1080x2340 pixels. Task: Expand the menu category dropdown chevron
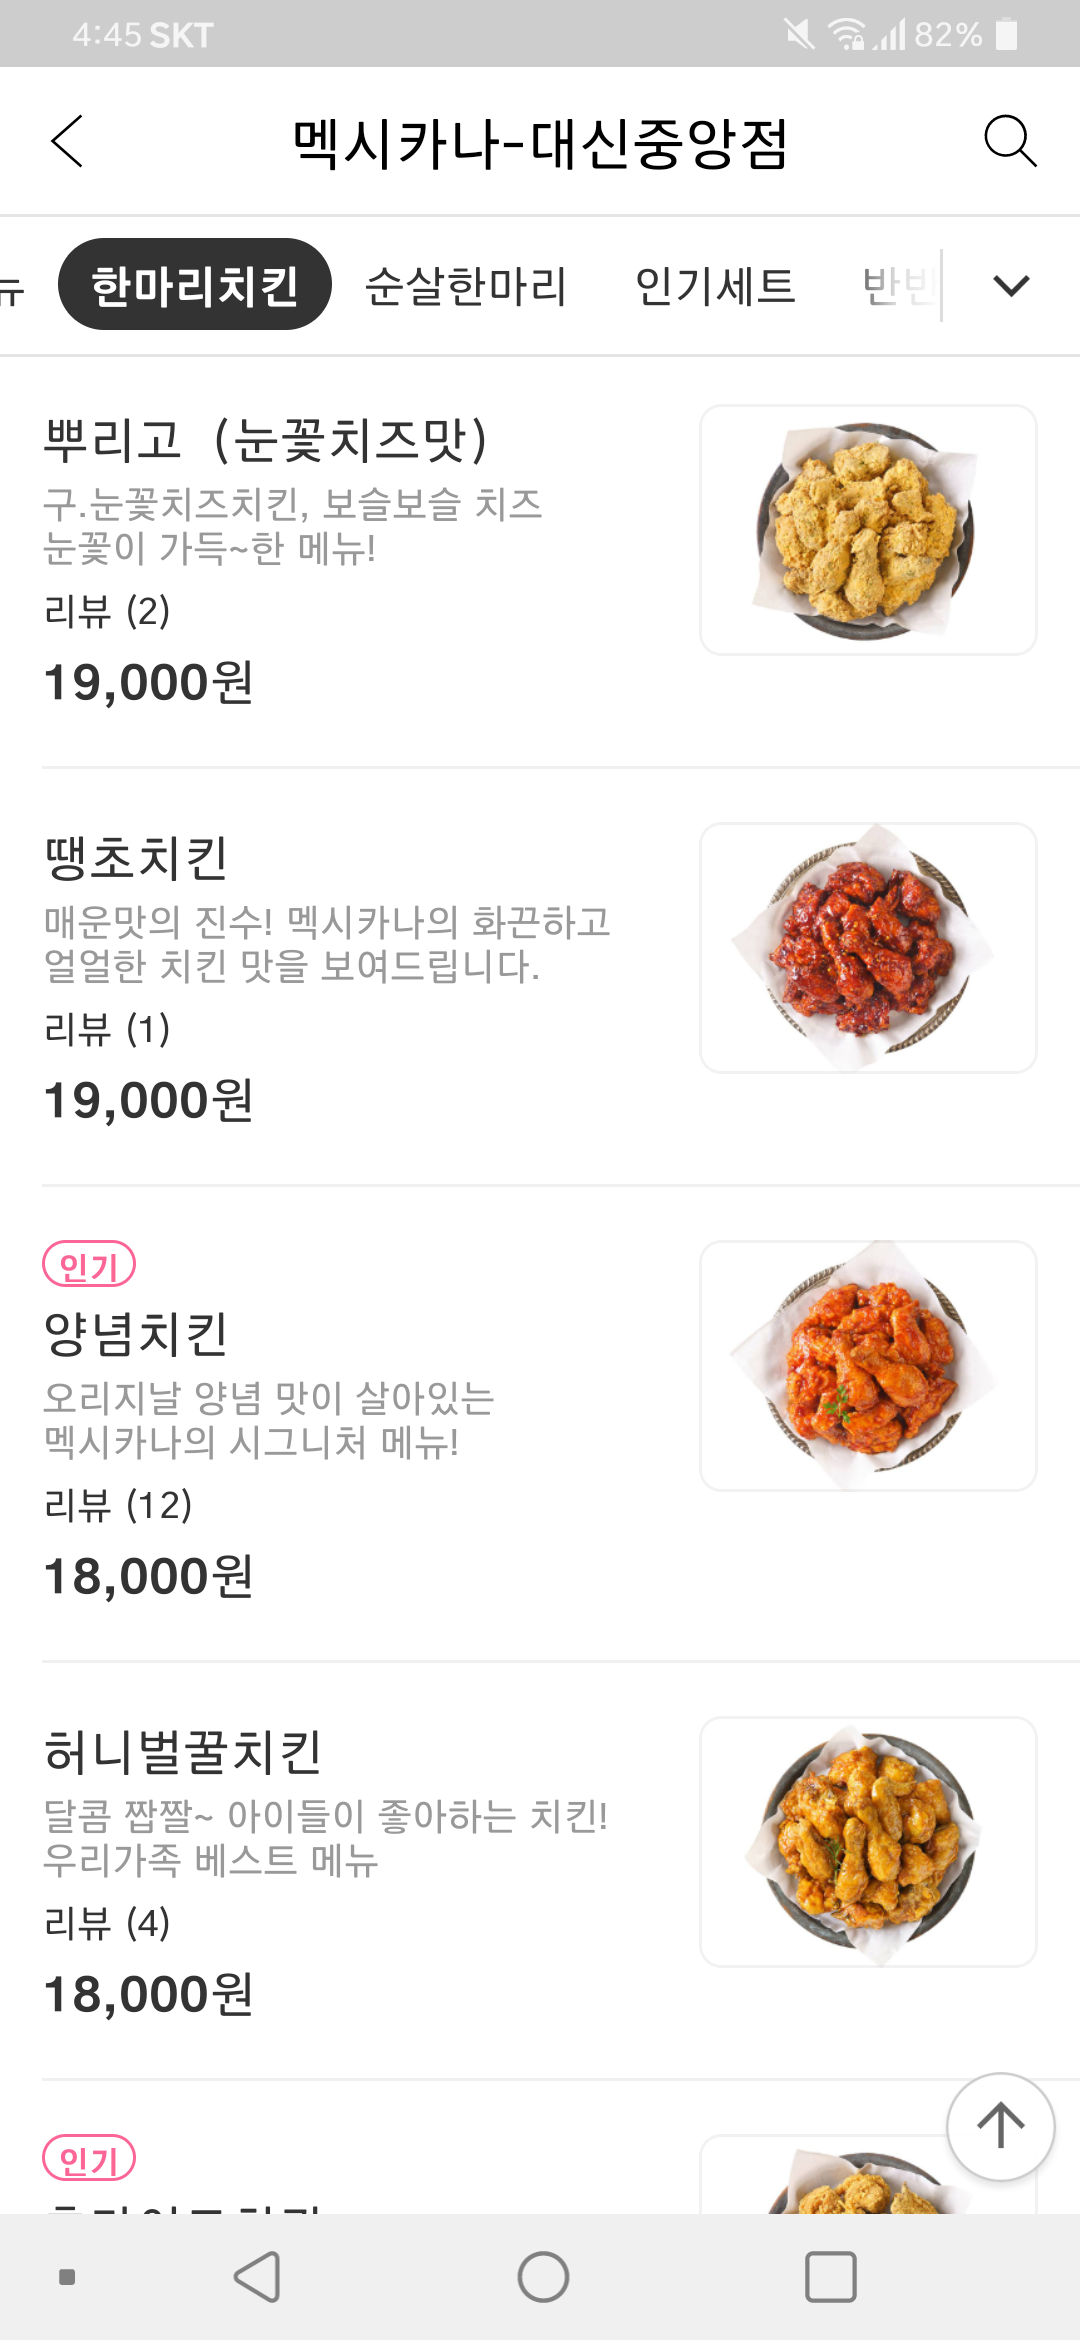coord(1011,286)
